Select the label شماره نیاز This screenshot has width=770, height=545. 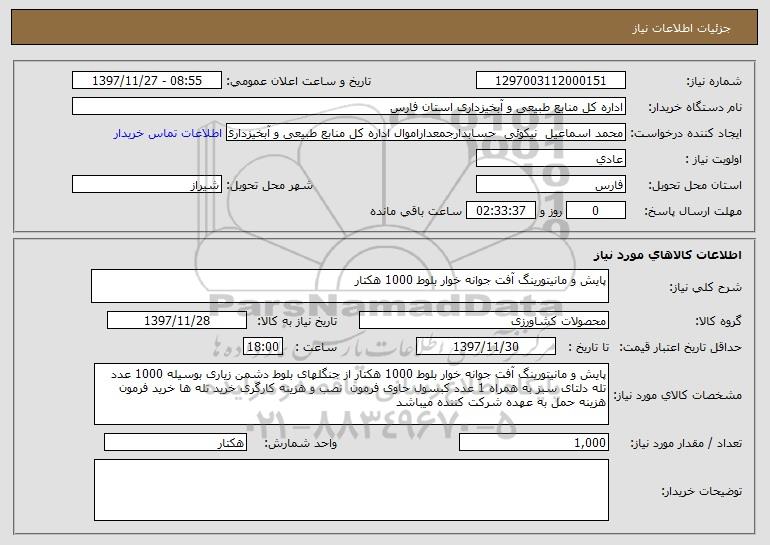714,81
